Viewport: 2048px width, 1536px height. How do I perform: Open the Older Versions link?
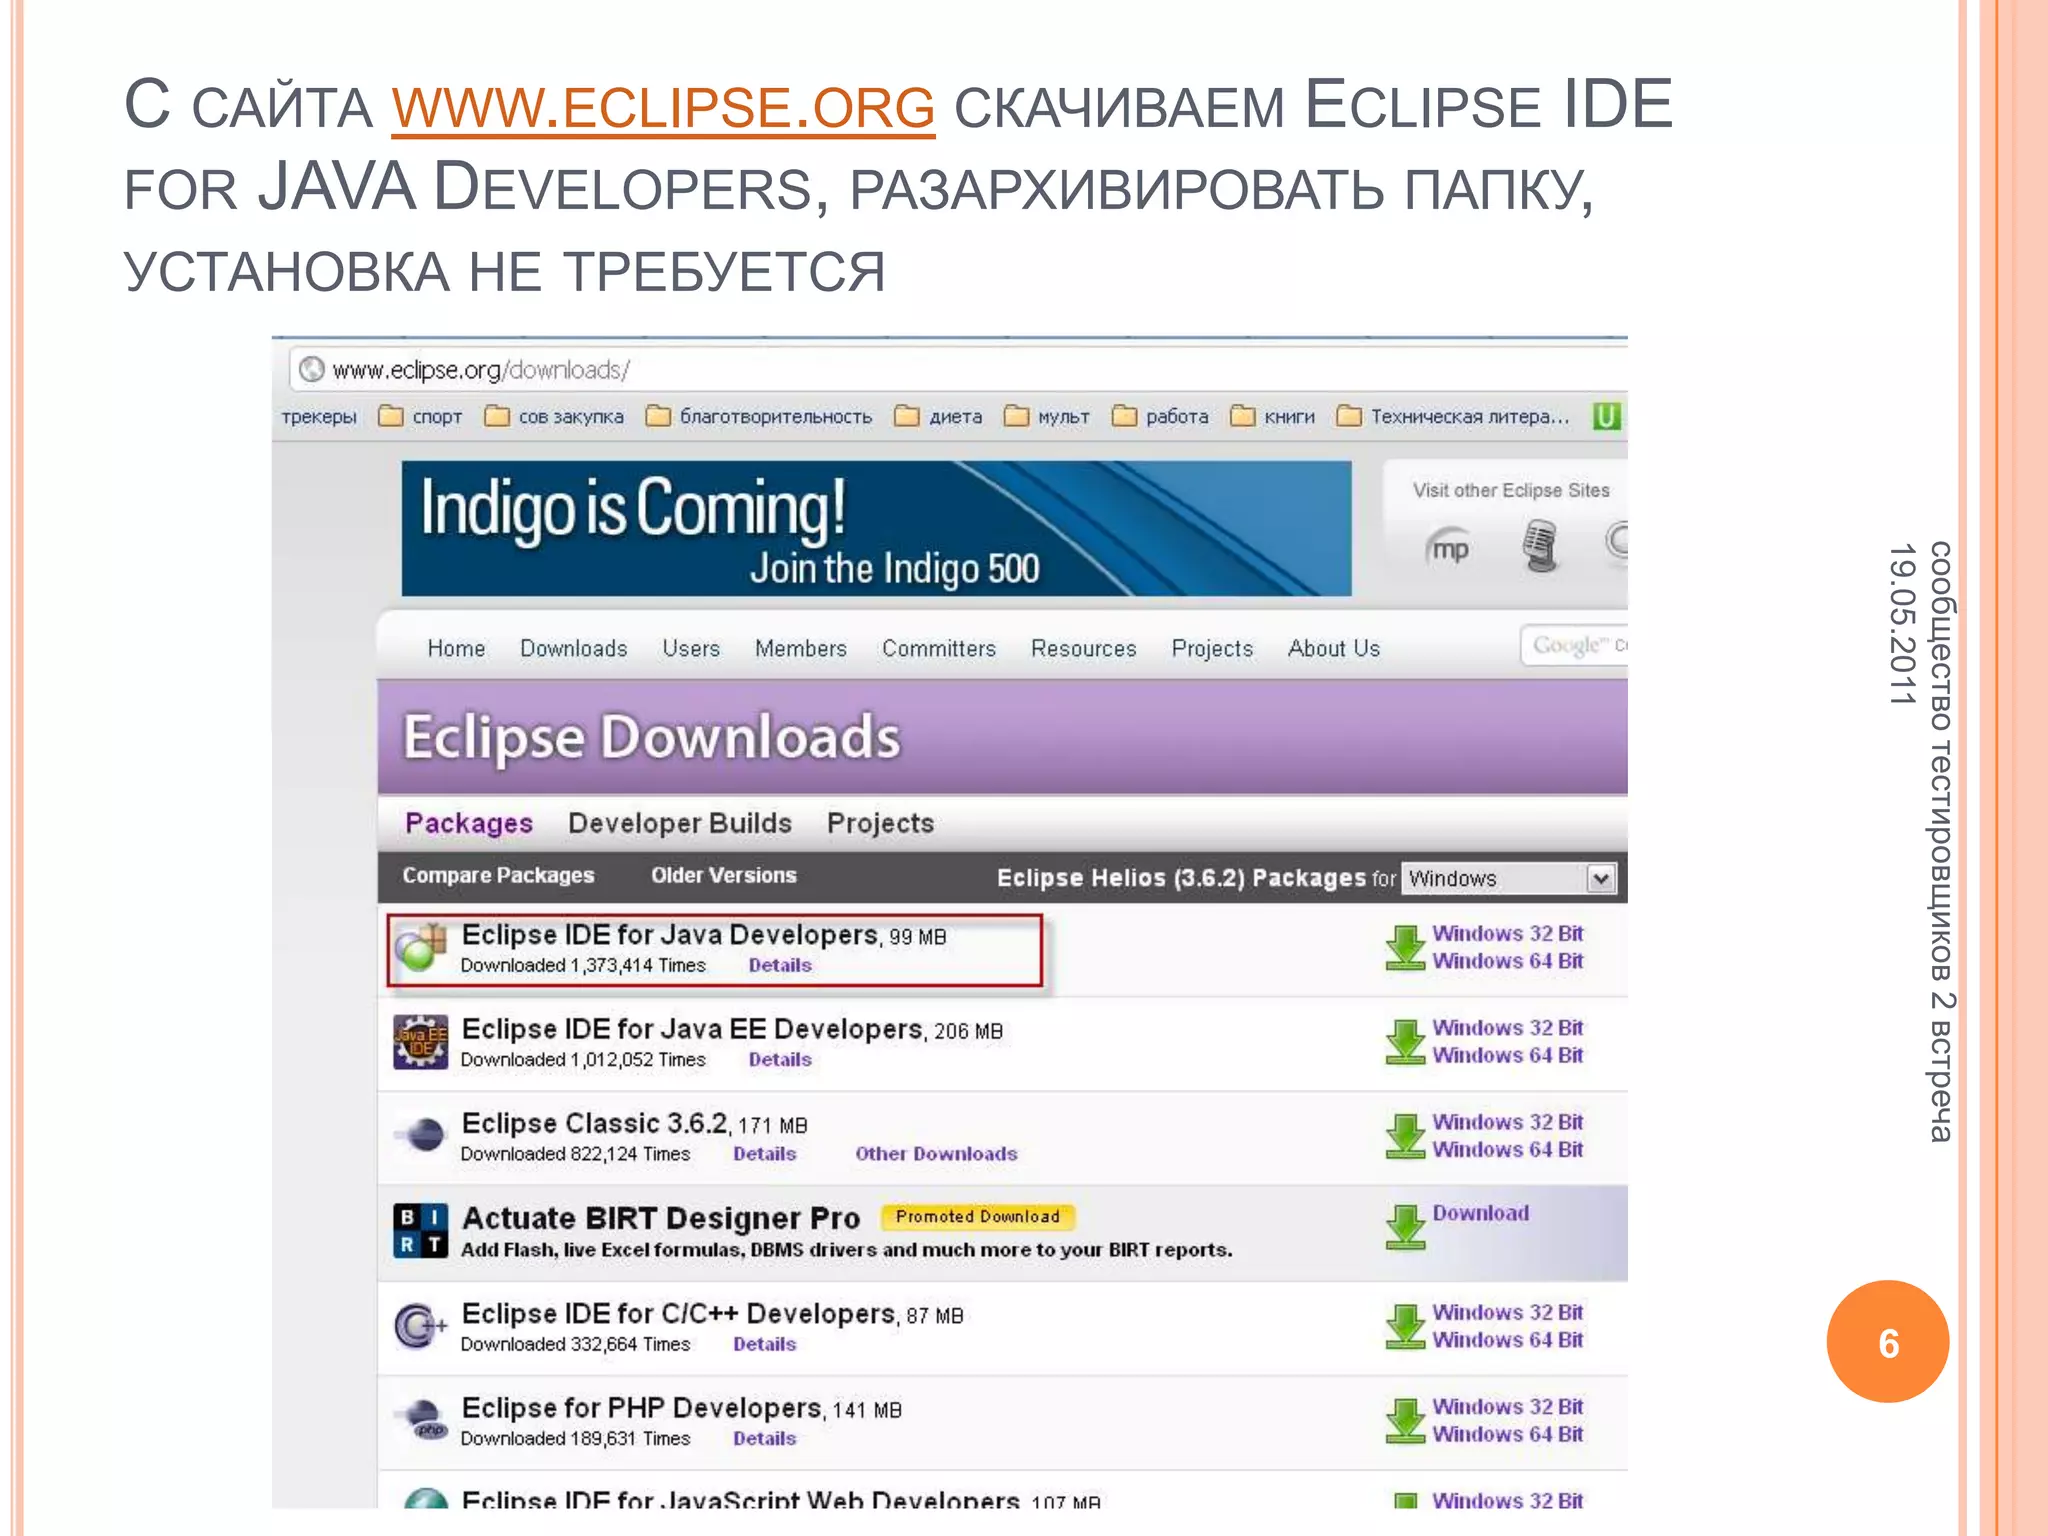(x=724, y=875)
